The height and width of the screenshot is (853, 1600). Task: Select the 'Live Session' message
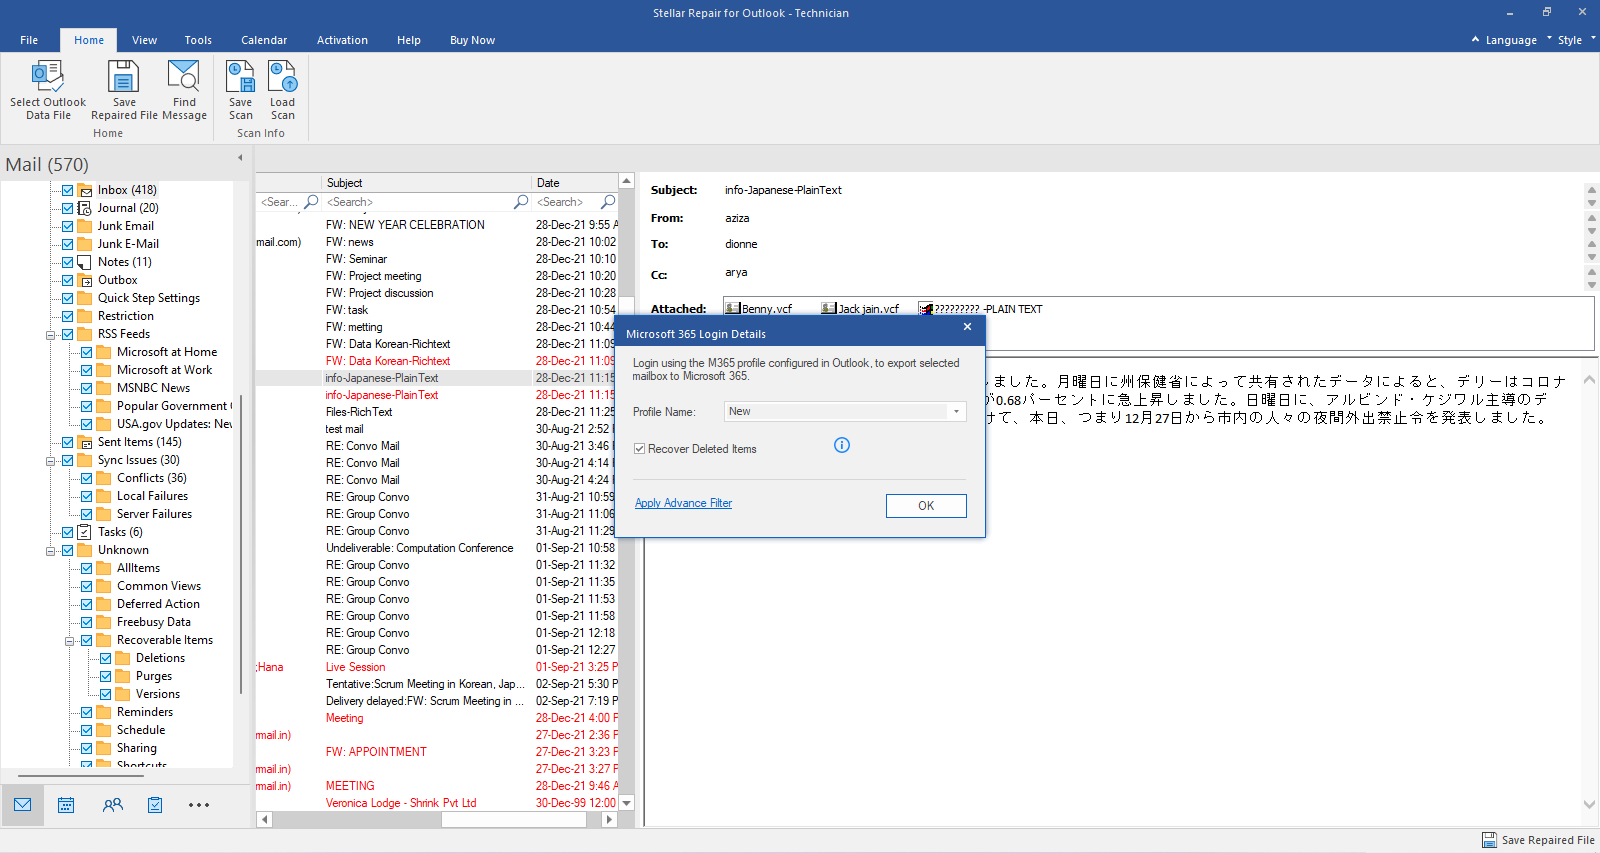(355, 667)
